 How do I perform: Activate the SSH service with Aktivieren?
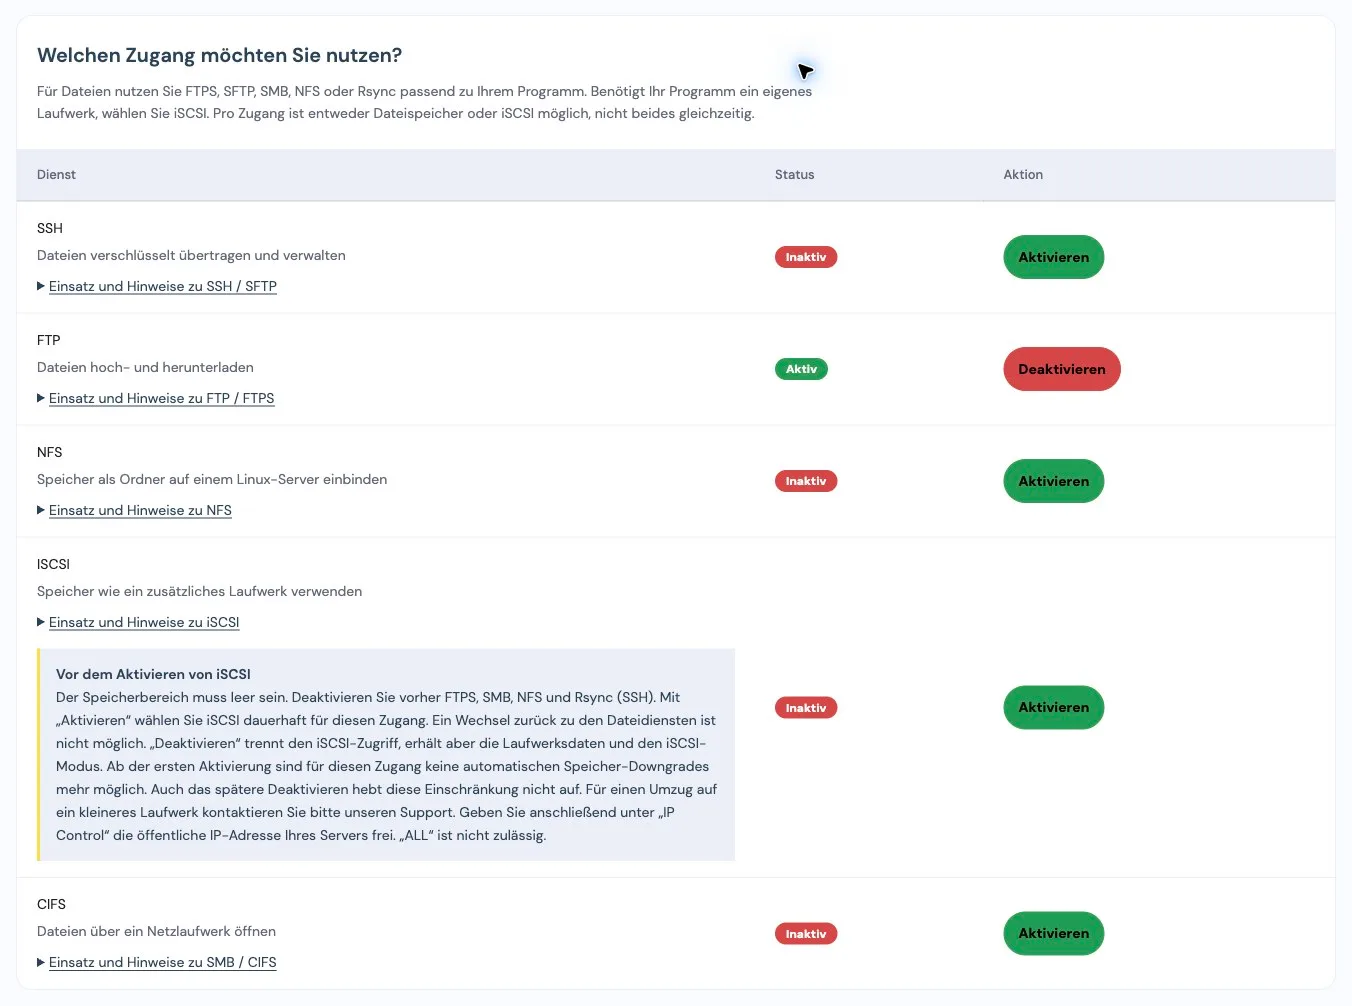pyautogui.click(x=1053, y=257)
